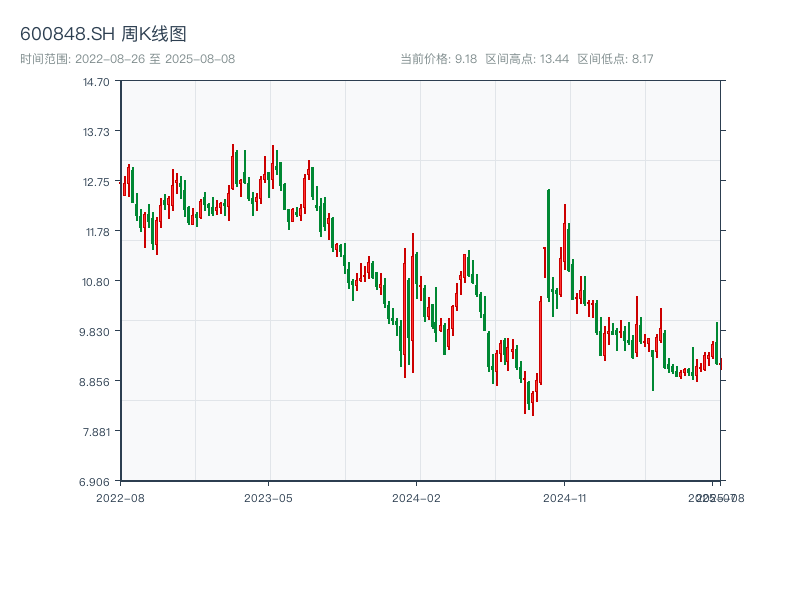Screen dimensions: 800x600
Task: Click the y-axis label 12.75
Action: pyautogui.click(x=96, y=182)
